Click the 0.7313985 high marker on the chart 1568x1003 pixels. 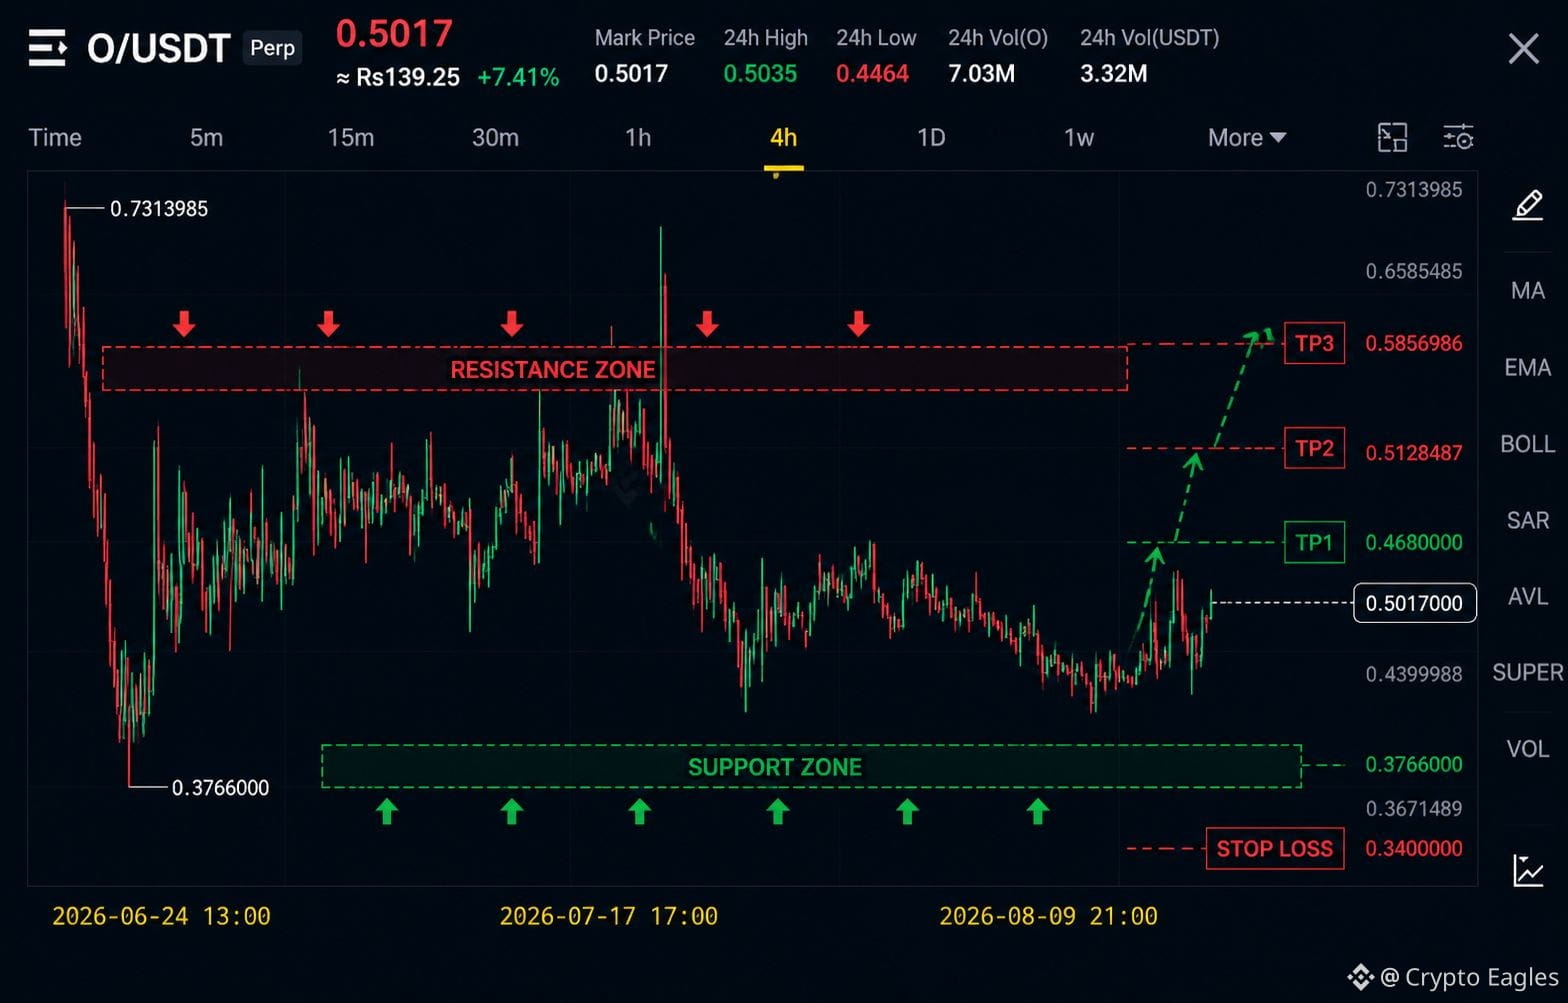click(x=159, y=209)
